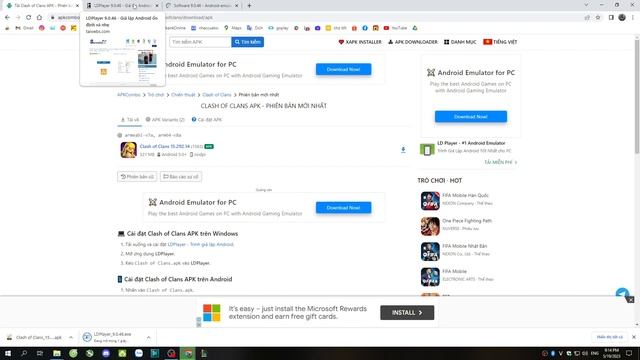Open the Chrome profile avatar

coord(622,18)
